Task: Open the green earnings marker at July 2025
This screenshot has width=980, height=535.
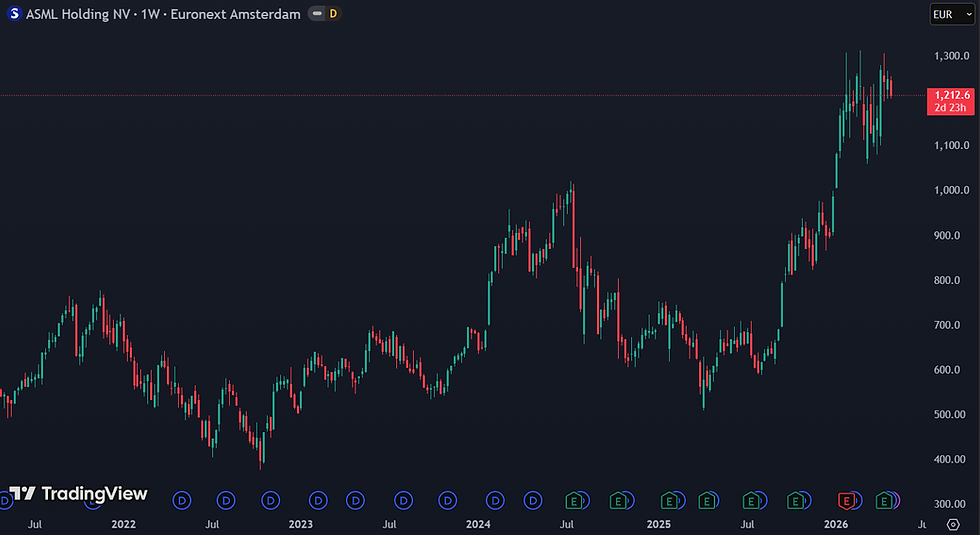Action: (751, 501)
